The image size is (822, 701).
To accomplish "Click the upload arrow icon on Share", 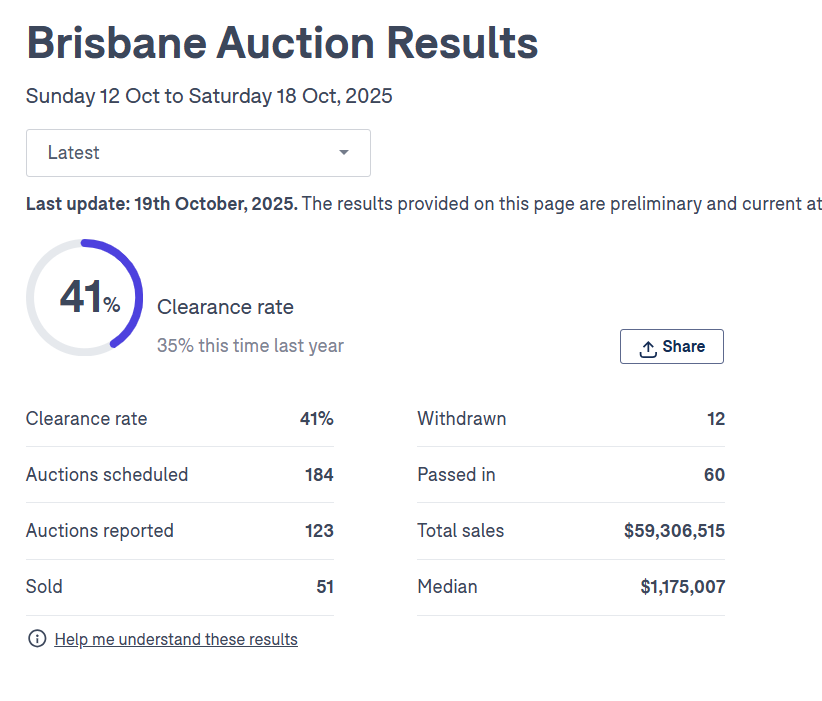I will [648, 347].
